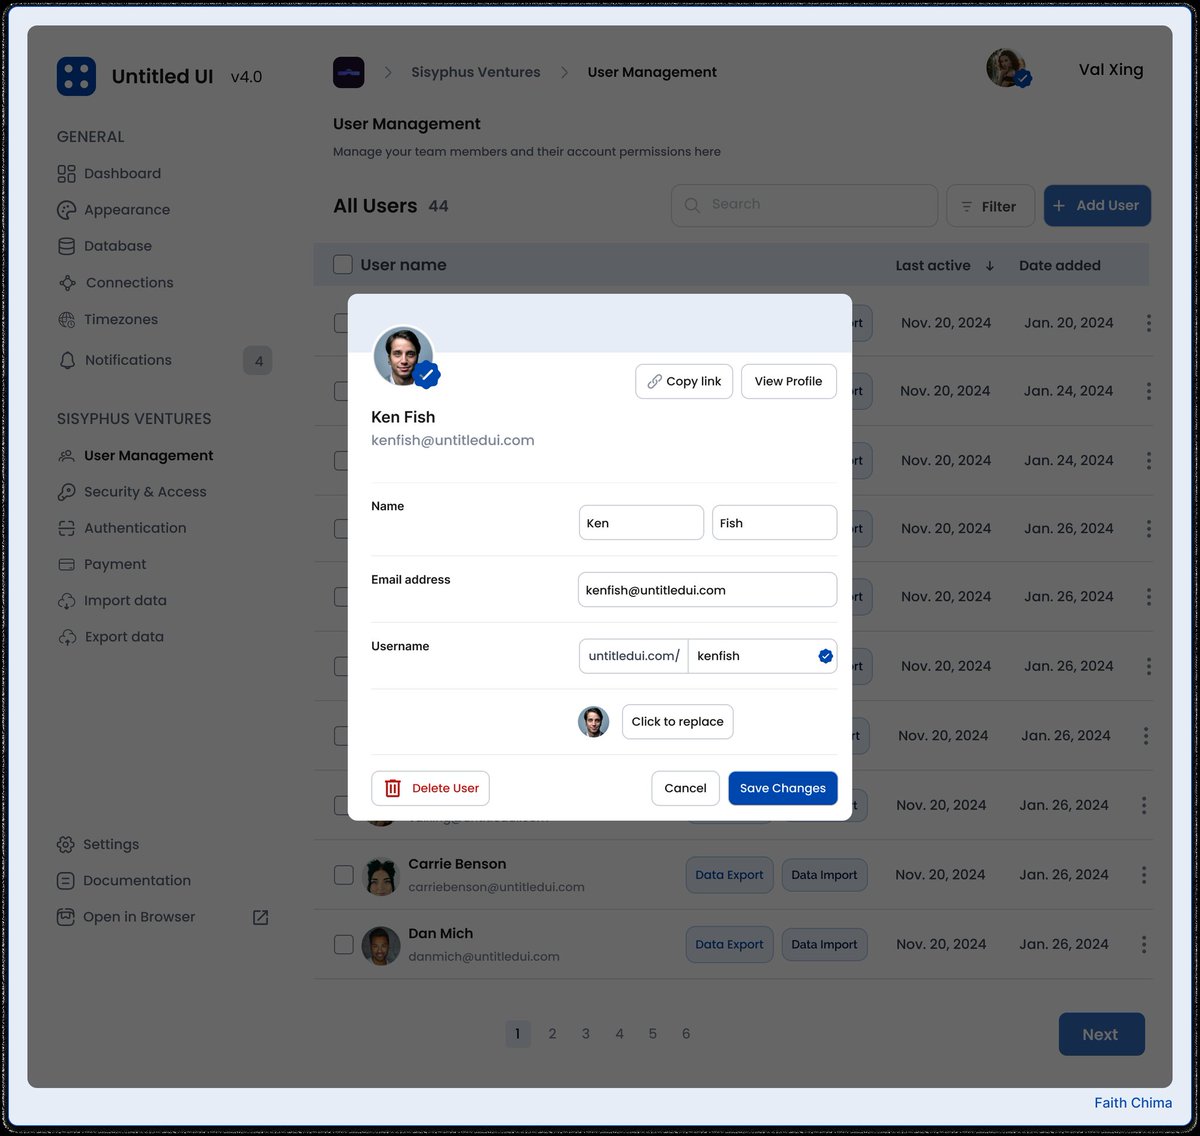Open Dashboard in the sidebar
This screenshot has height=1136, width=1200.
109,173
